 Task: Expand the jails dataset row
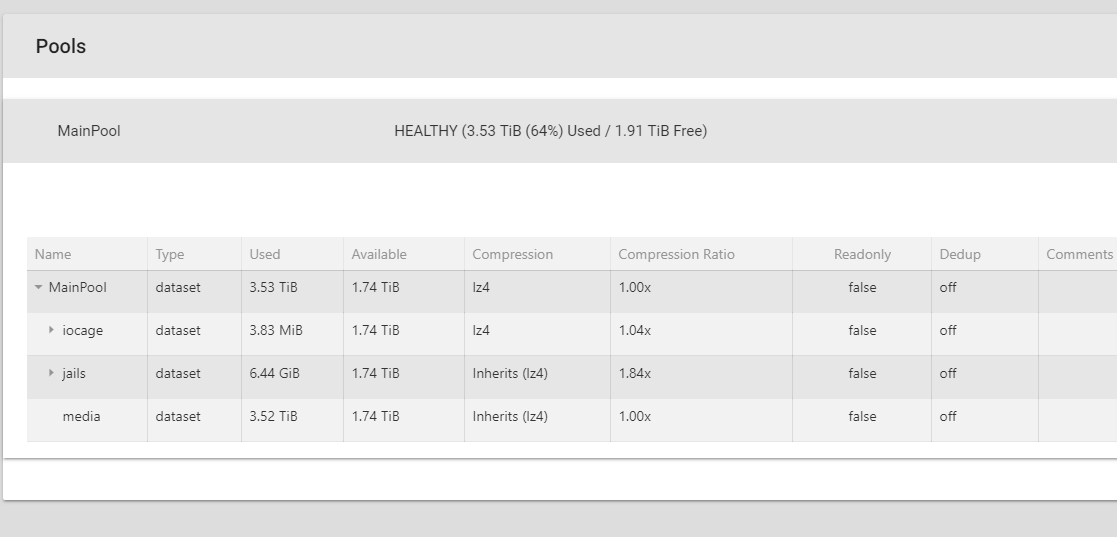tap(51, 372)
